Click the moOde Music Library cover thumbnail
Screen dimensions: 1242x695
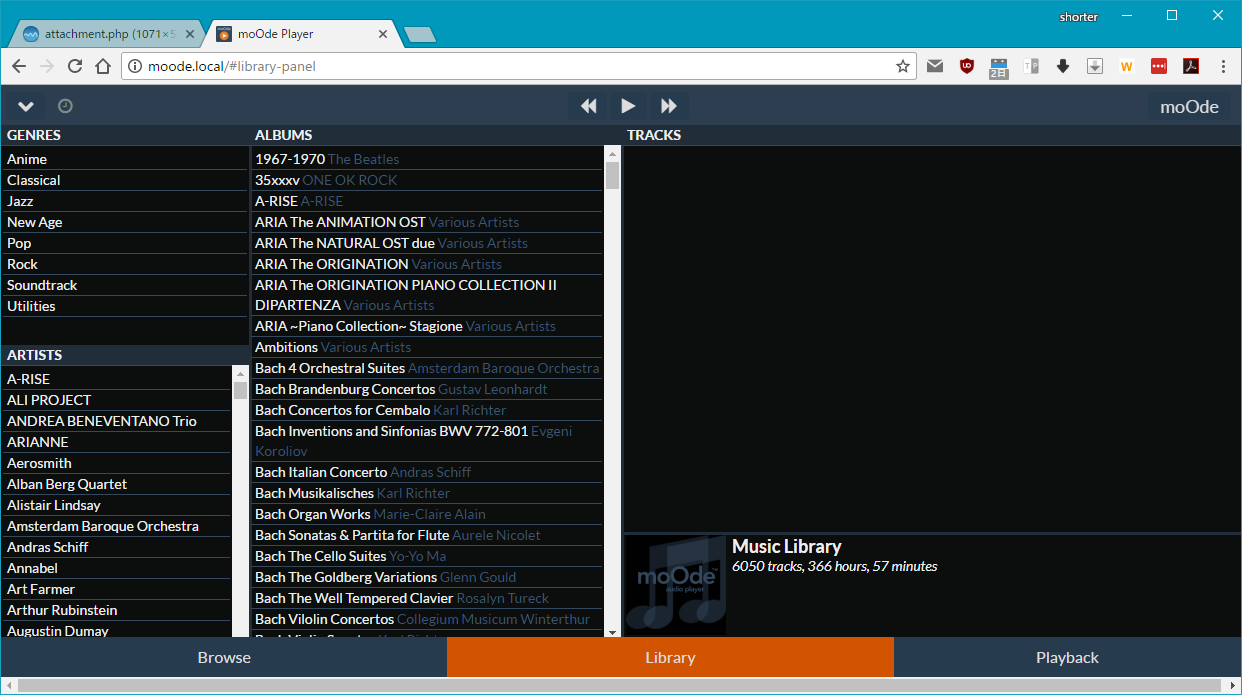click(675, 585)
